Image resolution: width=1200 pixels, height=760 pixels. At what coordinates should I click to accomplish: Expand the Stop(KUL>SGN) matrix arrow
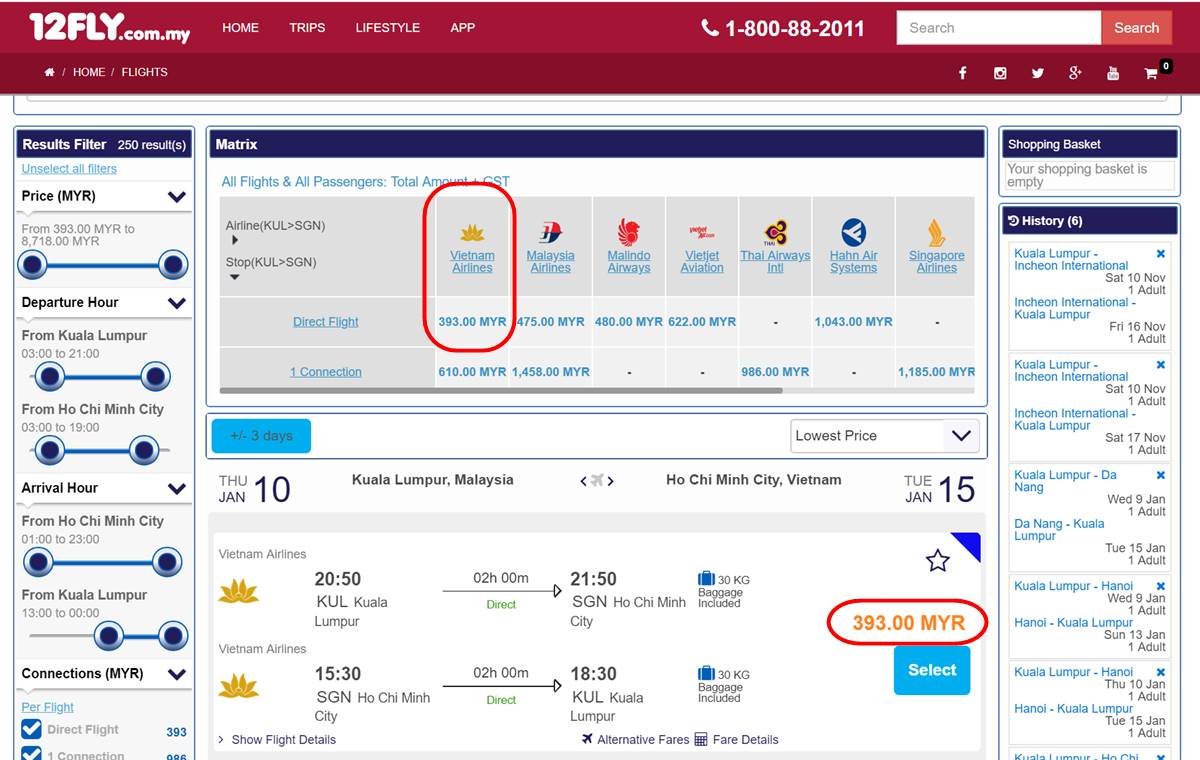click(235, 277)
